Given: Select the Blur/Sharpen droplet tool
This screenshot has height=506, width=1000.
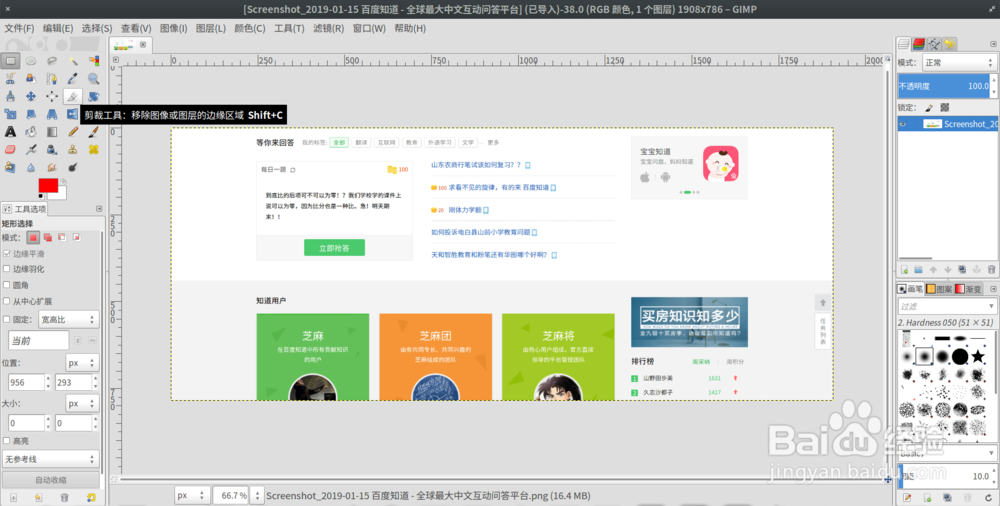Looking at the screenshot, I should coord(31,167).
